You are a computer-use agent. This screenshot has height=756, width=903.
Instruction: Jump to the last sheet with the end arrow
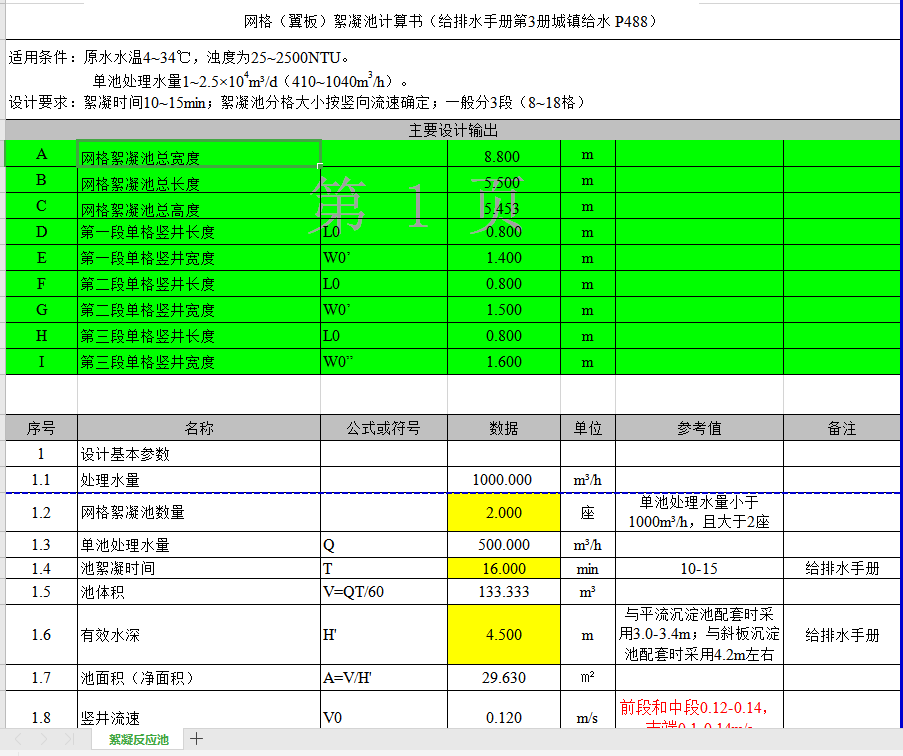click(70, 739)
